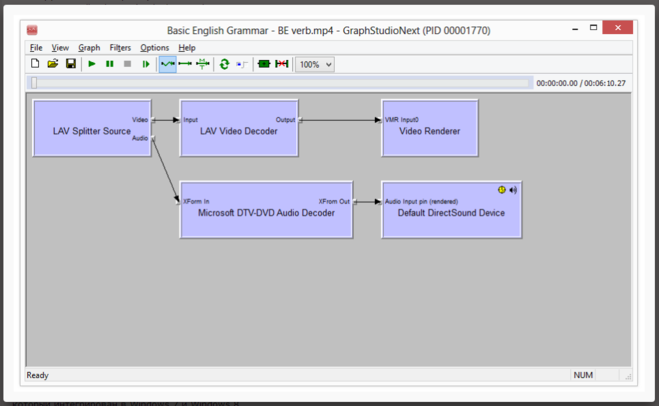This screenshot has height=406, width=659.
Task: Save the graph with floppy disk icon
Action: point(71,64)
